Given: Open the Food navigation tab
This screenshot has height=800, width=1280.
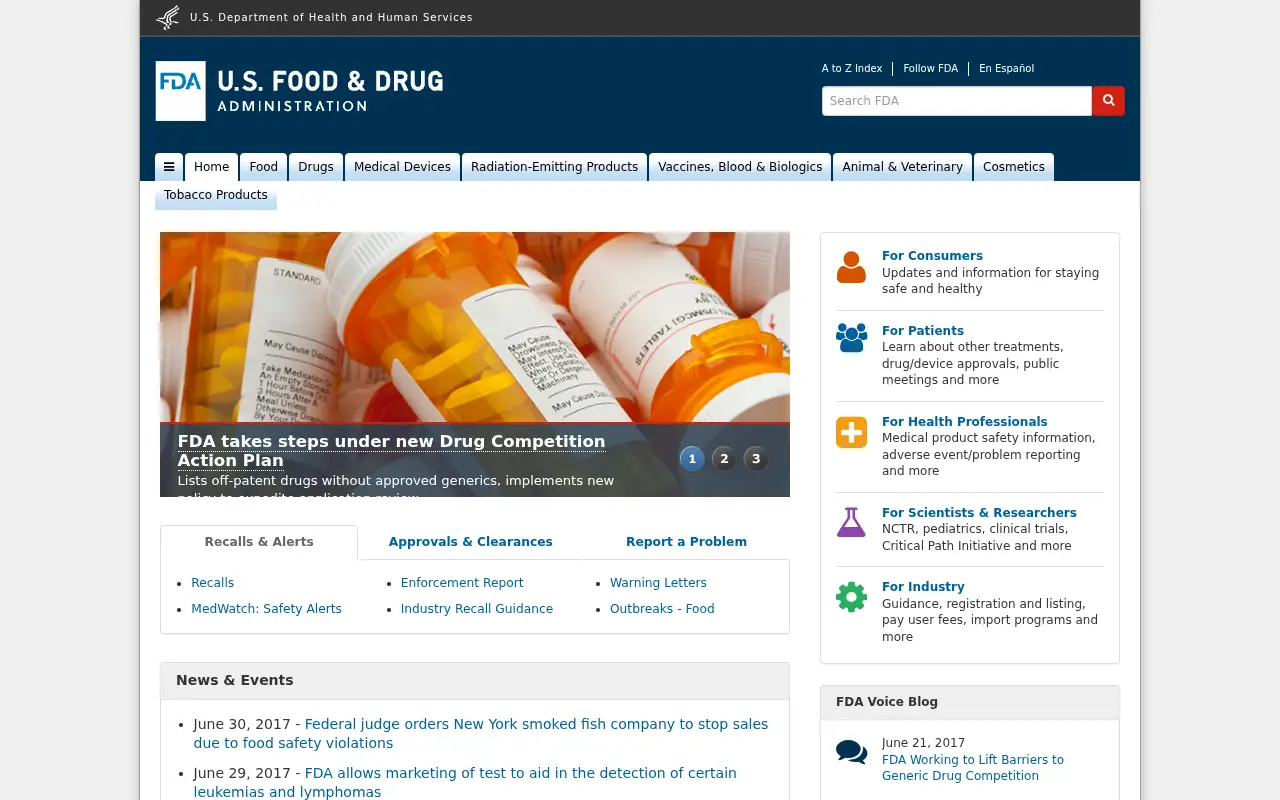Looking at the screenshot, I should click(x=264, y=167).
